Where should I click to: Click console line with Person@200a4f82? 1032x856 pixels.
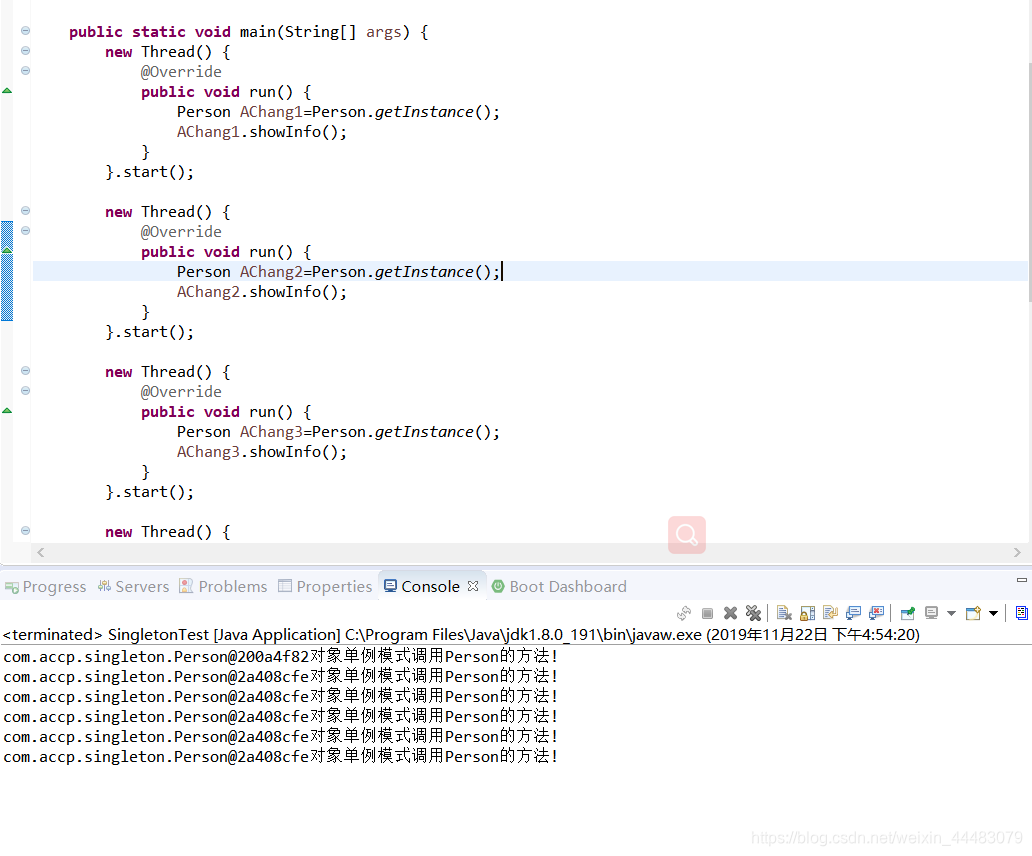[281, 656]
